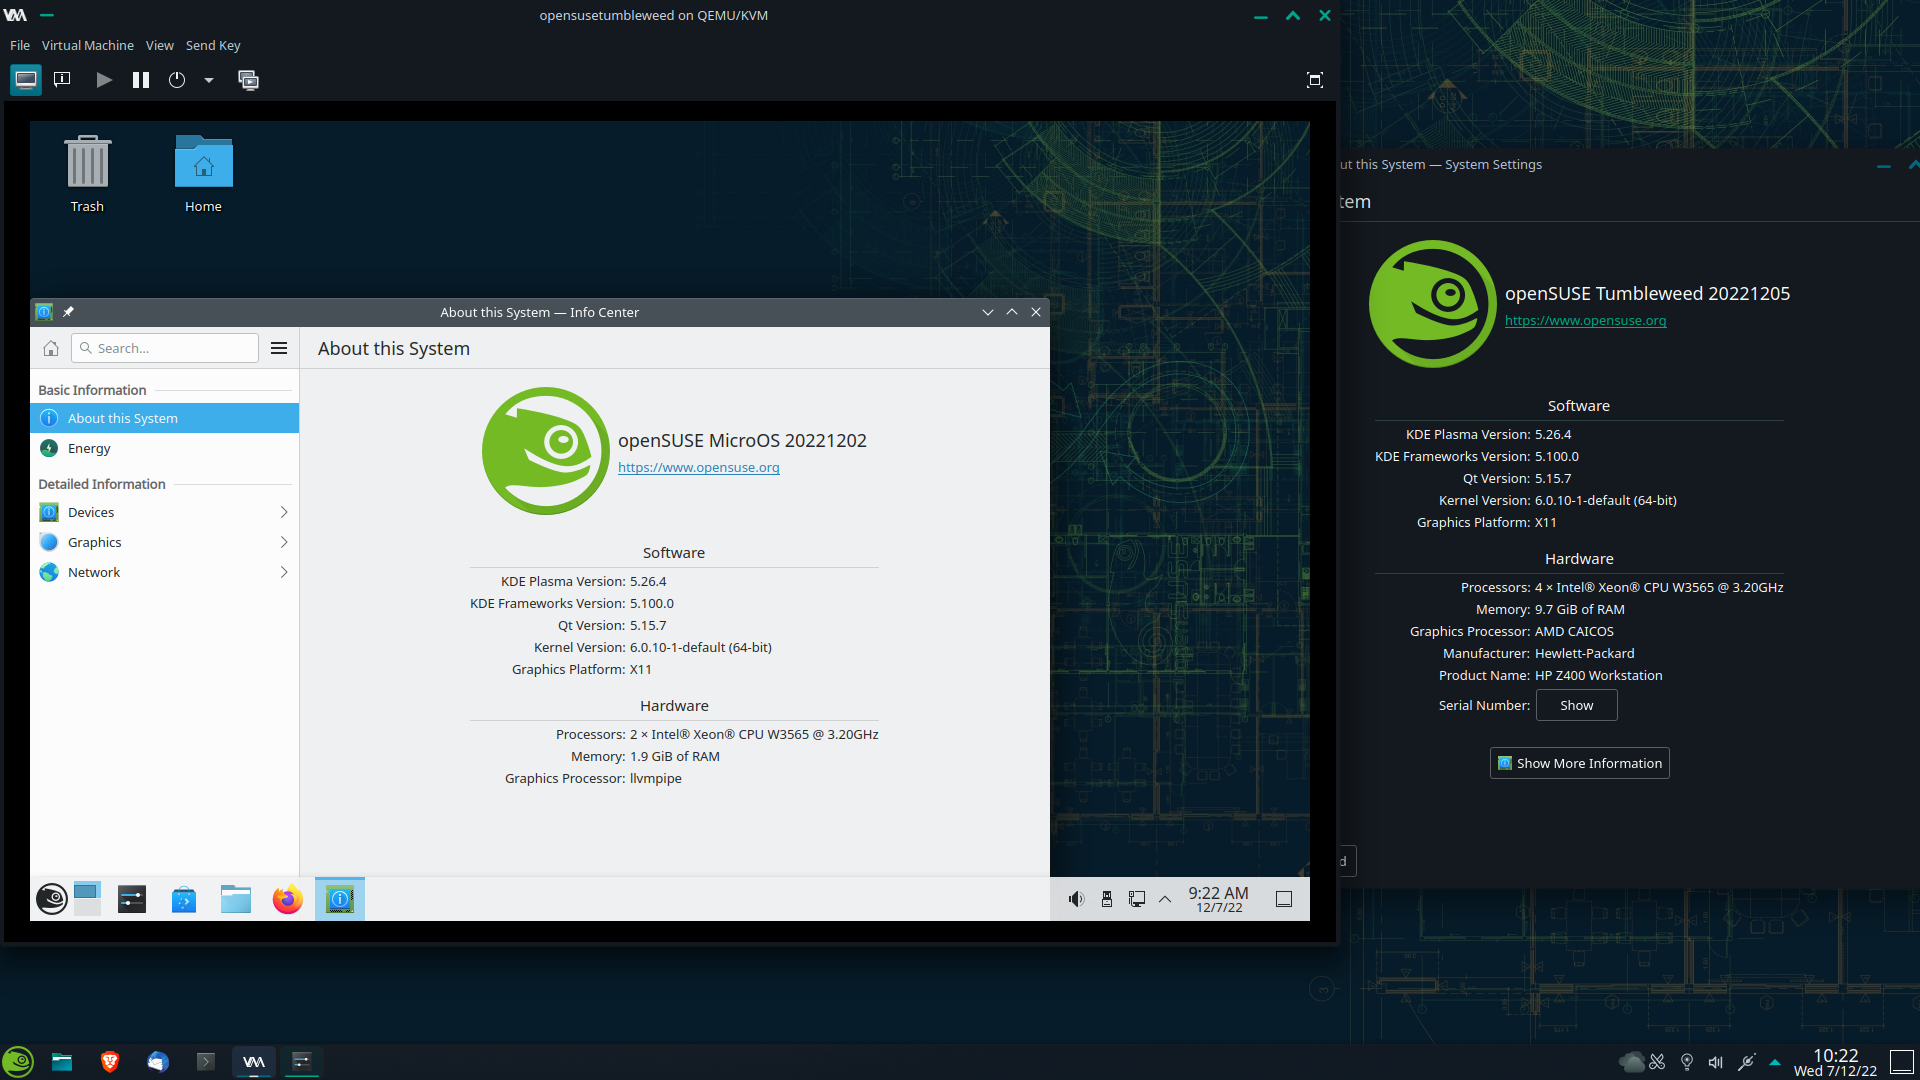1920x1080 pixels.
Task: Show the guest desktop peek button
Action: click(x=1284, y=899)
